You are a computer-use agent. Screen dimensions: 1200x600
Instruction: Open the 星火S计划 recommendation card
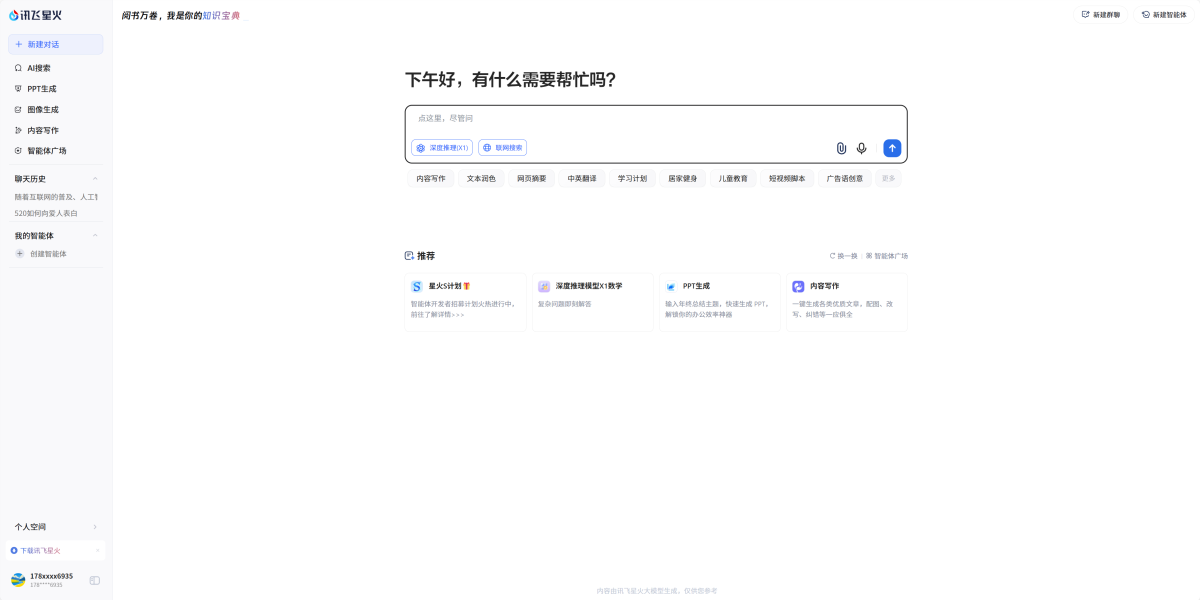click(x=465, y=302)
